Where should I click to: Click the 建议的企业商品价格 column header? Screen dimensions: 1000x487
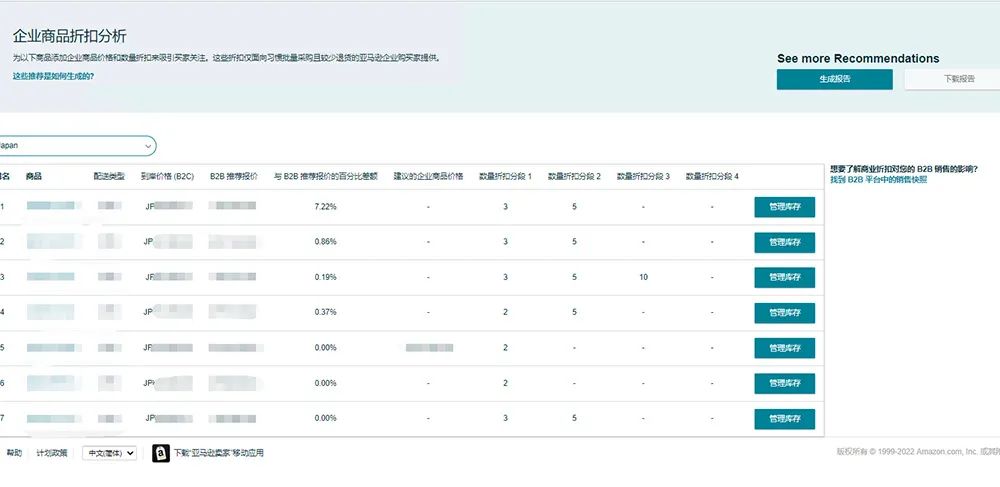[428, 176]
